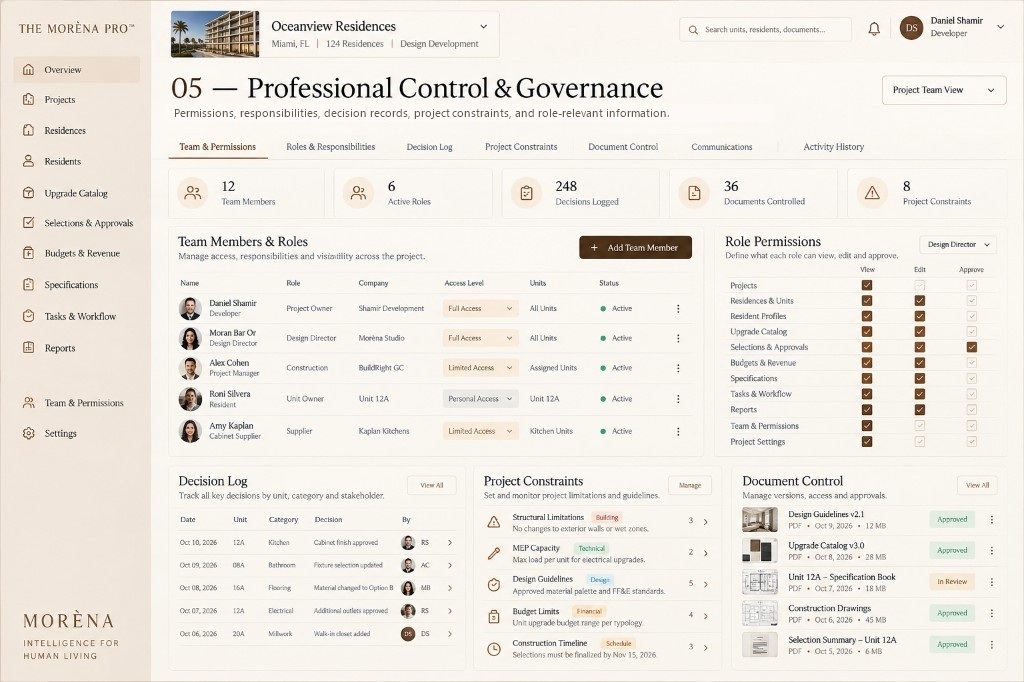Click the notifications bell icon
This screenshot has width=1024, height=682.
[x=874, y=29]
